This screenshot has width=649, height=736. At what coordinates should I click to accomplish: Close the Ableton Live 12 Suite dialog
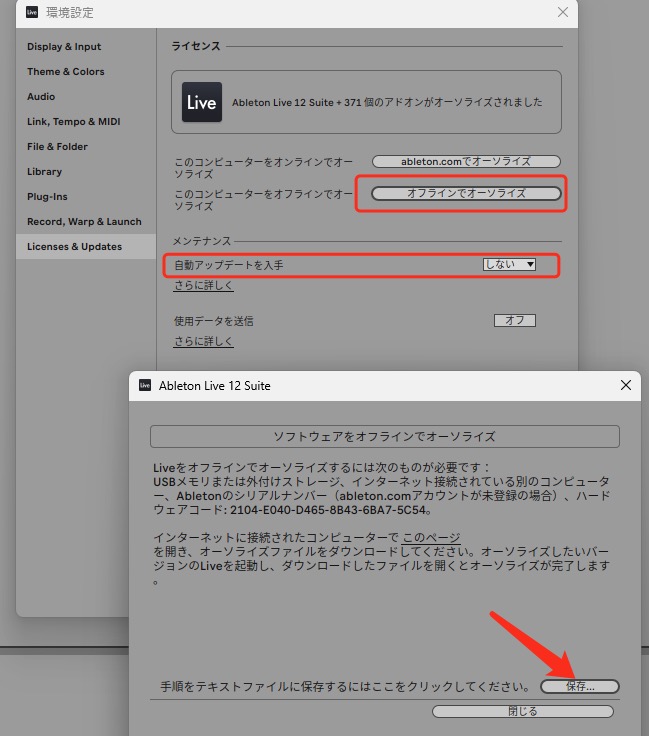626,385
